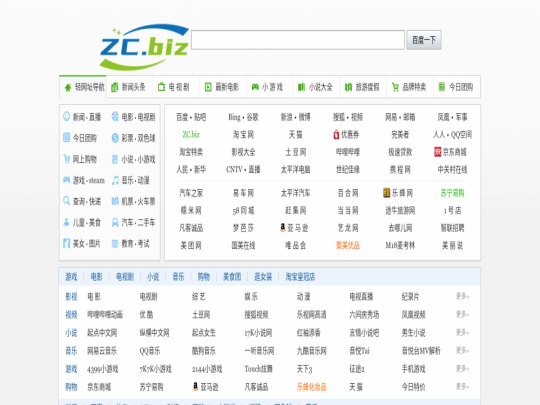
Task: Click the icon beside 今日团购 tab
Action: click(x=442, y=87)
